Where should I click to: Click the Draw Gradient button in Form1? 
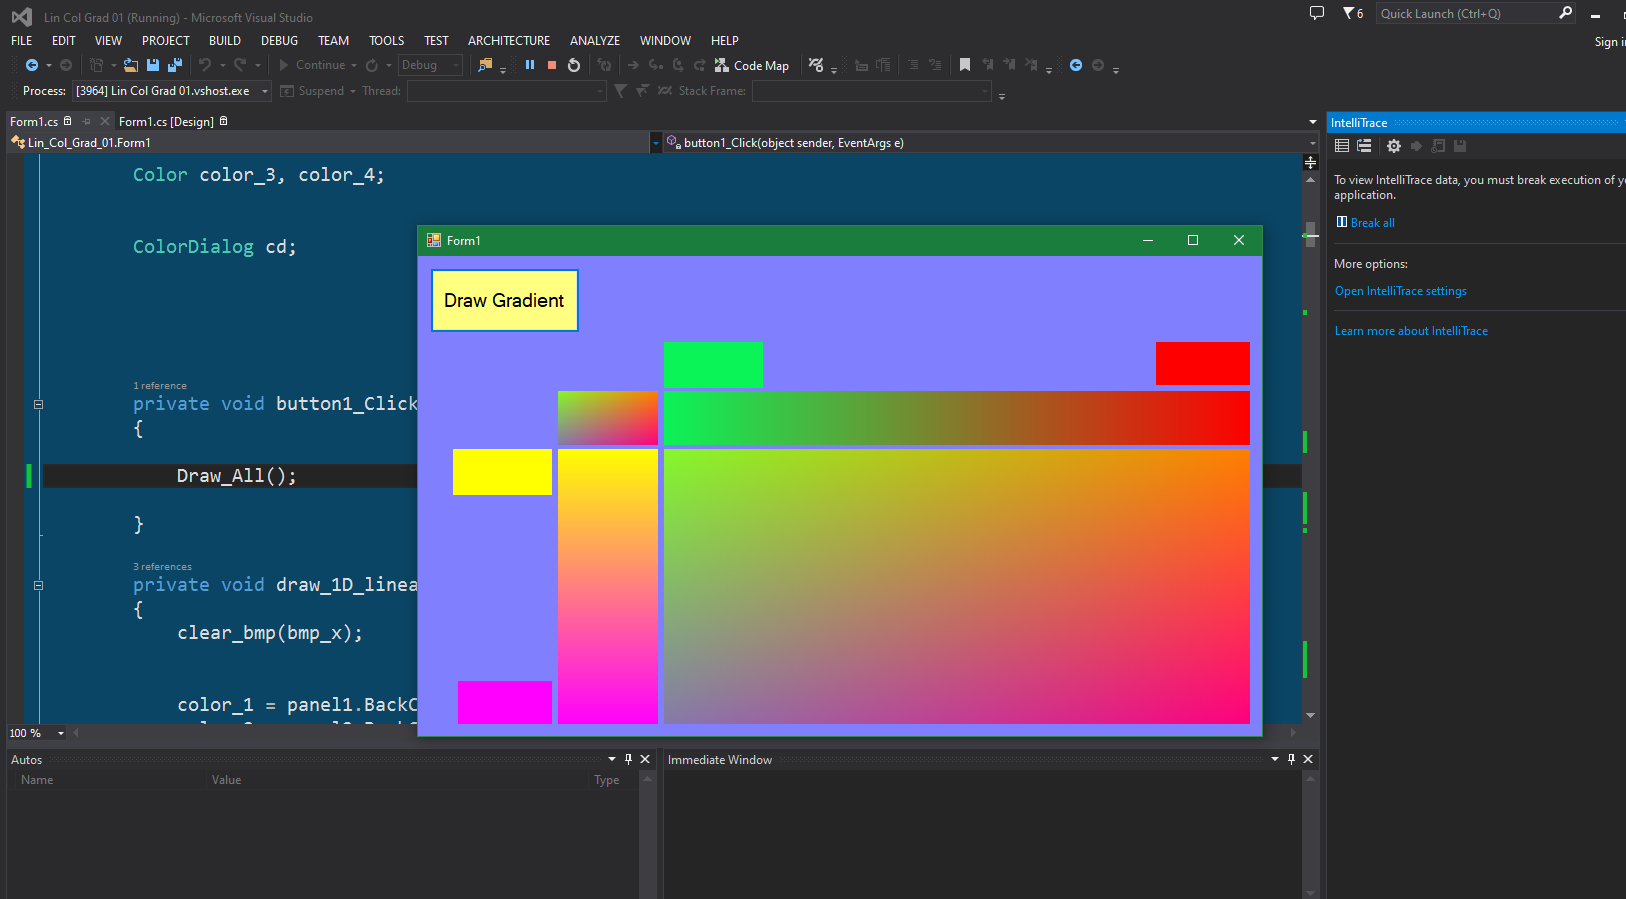(x=505, y=300)
